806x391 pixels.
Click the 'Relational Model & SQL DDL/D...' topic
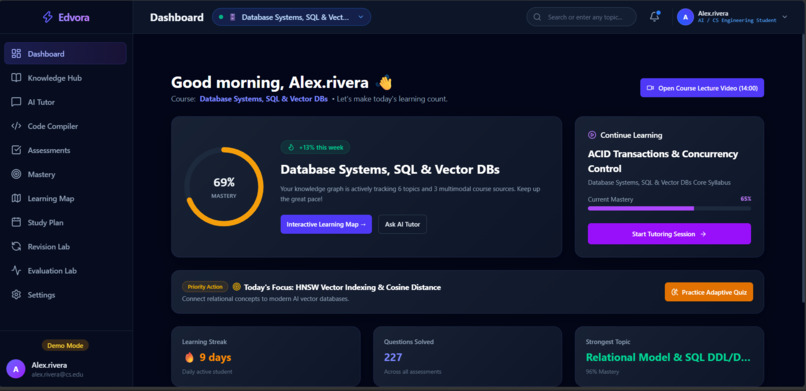tap(668, 357)
